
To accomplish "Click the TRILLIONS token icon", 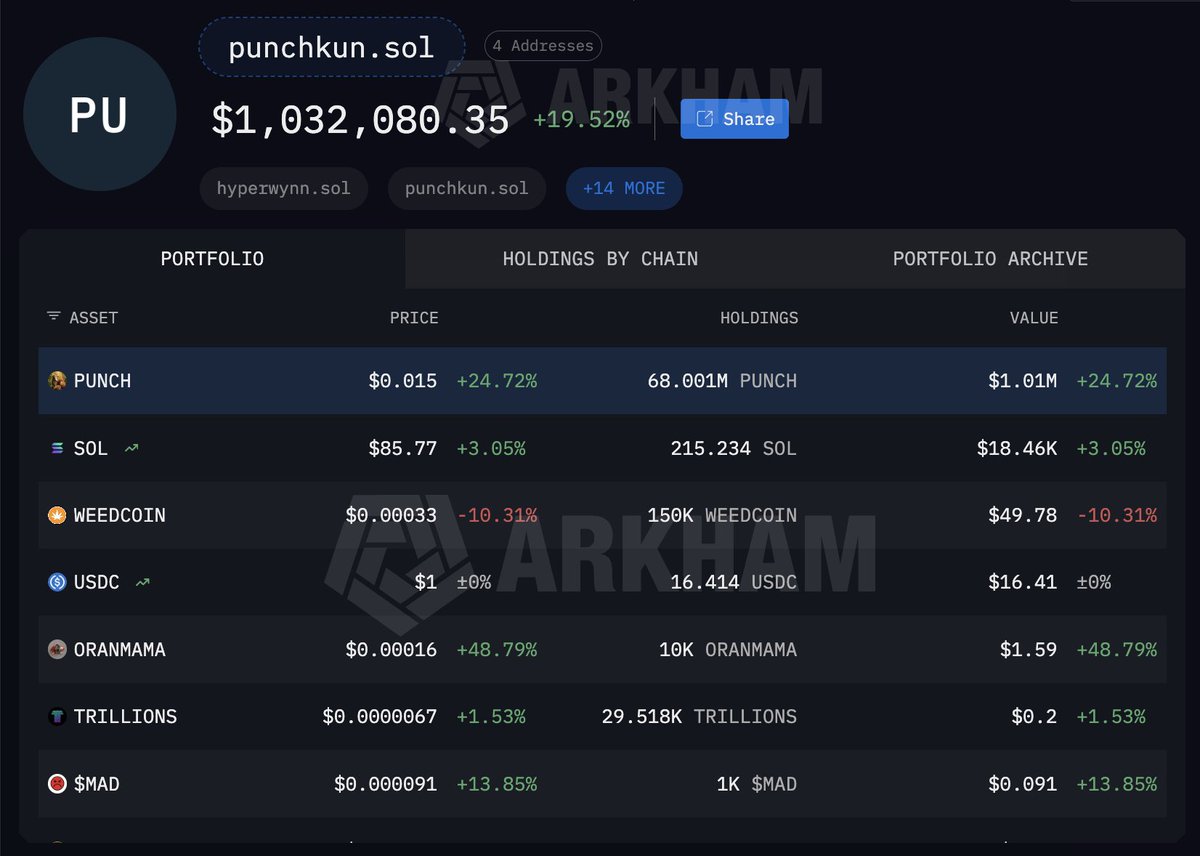I will tap(57, 717).
